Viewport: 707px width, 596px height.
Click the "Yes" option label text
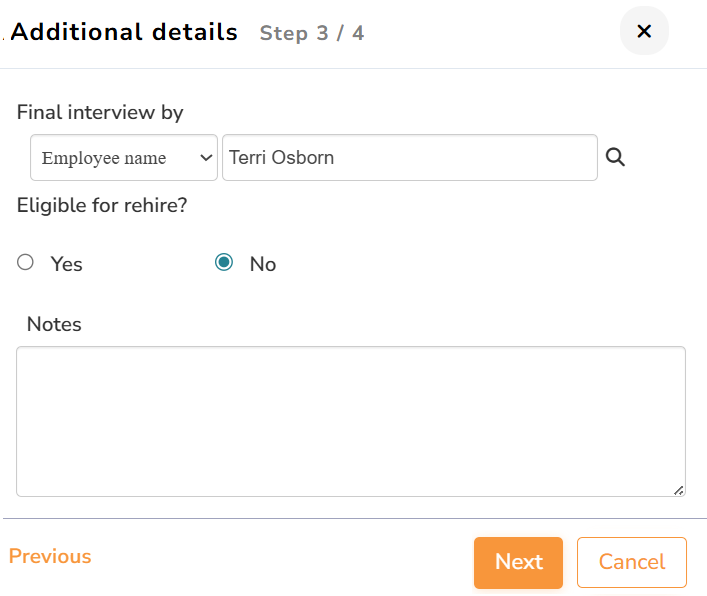[x=67, y=265]
